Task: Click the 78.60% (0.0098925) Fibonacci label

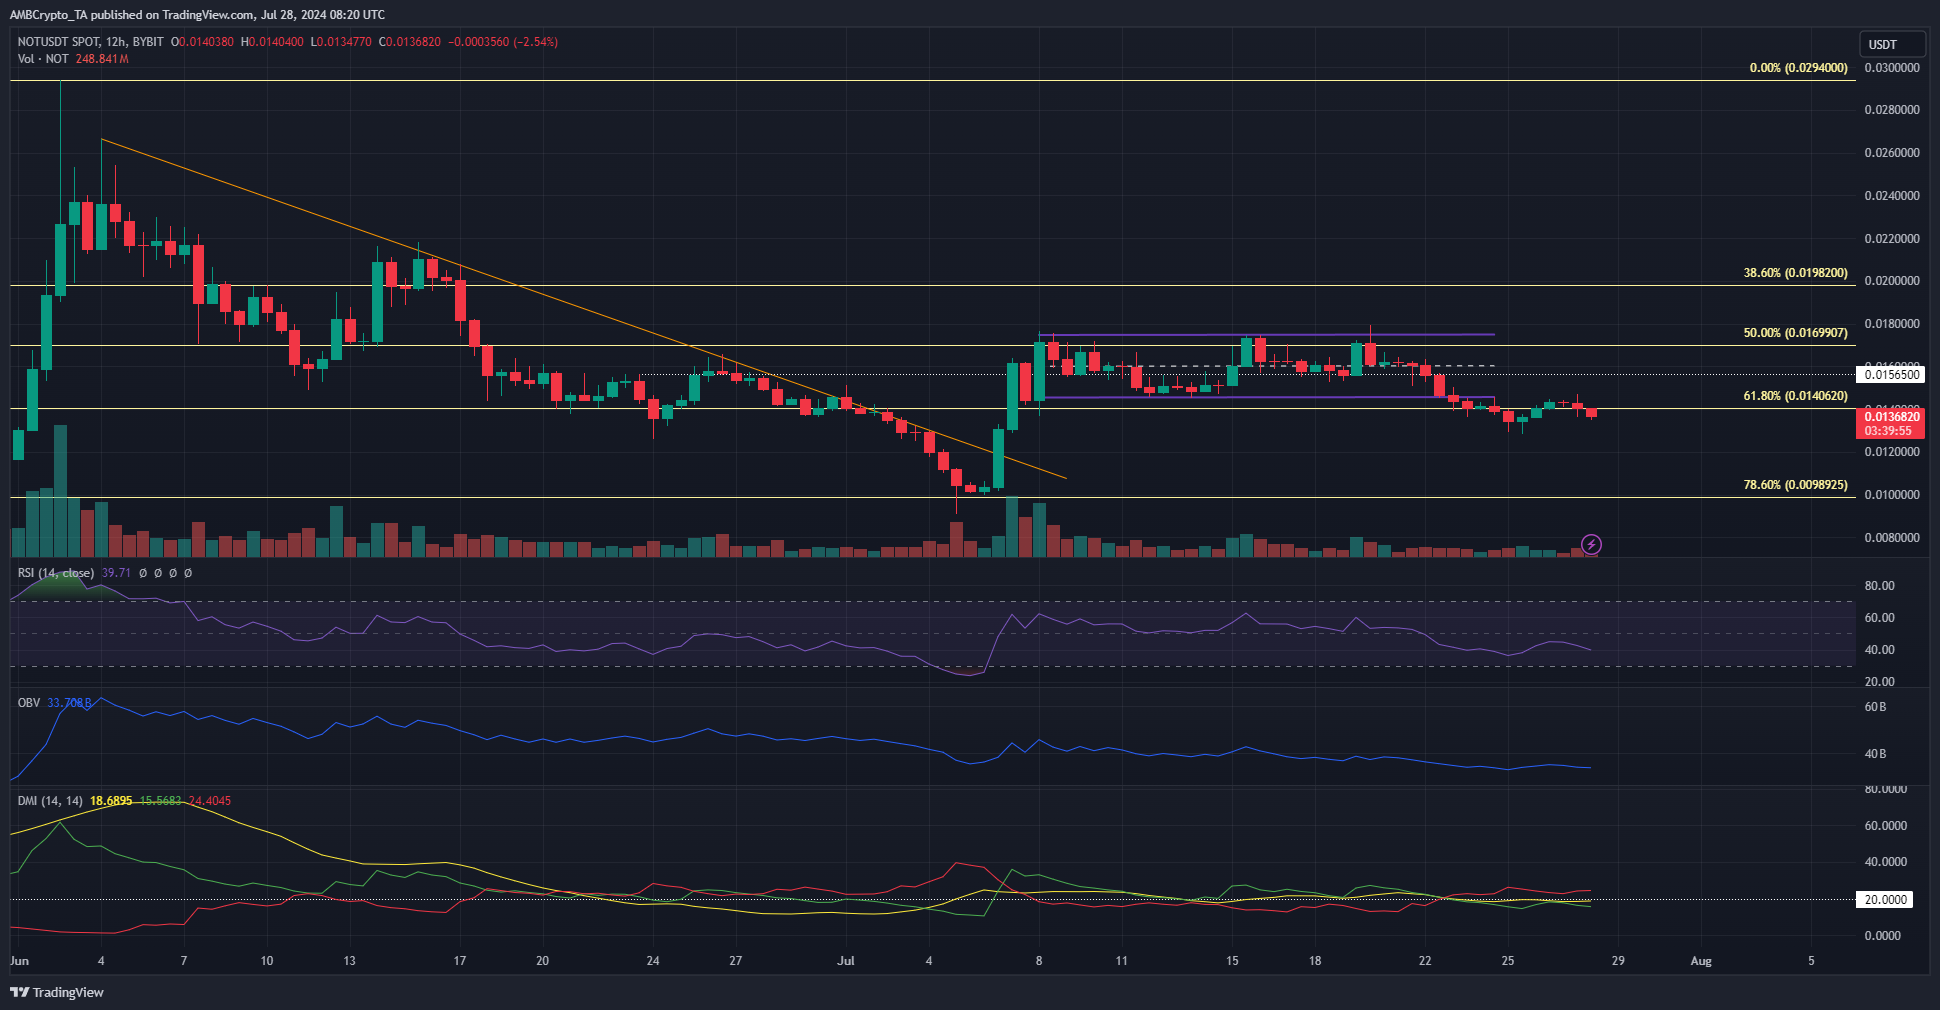Action: (x=1795, y=485)
